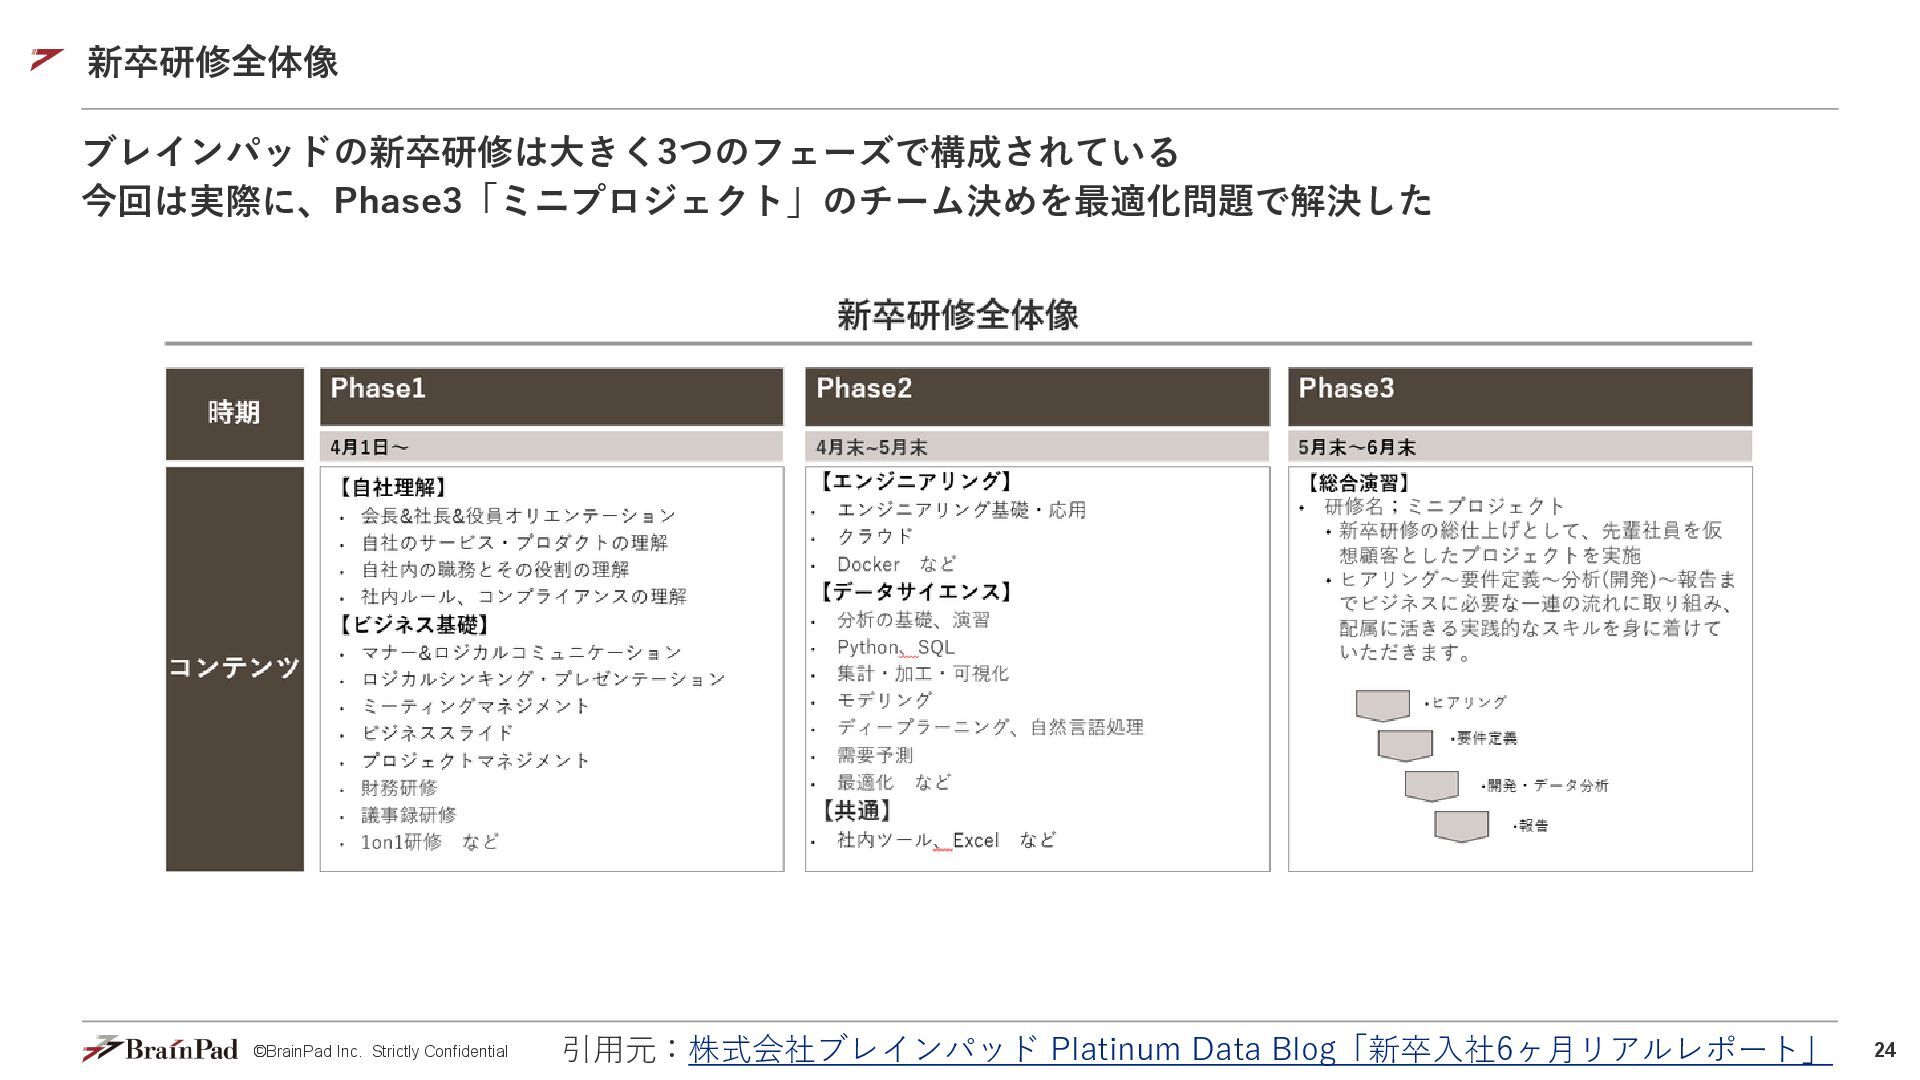Click the 報告 flow step shape
Viewport: 1920px width, 1080px height.
[1461, 826]
